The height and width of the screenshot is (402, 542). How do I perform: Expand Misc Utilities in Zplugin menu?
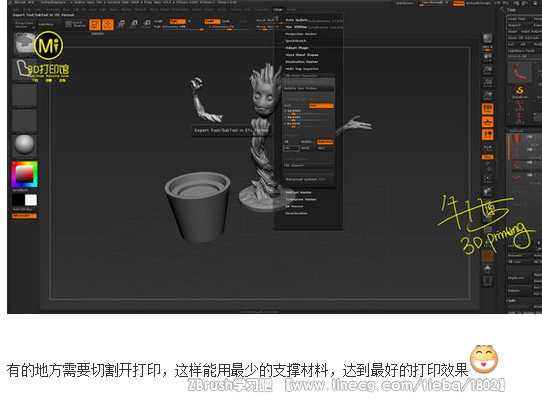(296, 27)
